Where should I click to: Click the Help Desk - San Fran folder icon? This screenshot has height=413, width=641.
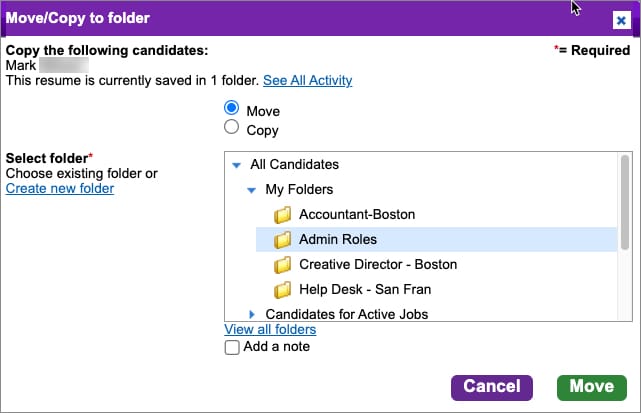pos(283,290)
